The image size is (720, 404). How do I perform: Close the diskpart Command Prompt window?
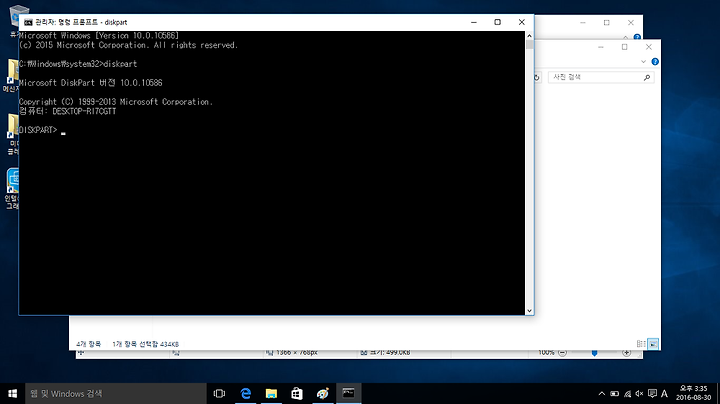pyautogui.click(x=522, y=22)
